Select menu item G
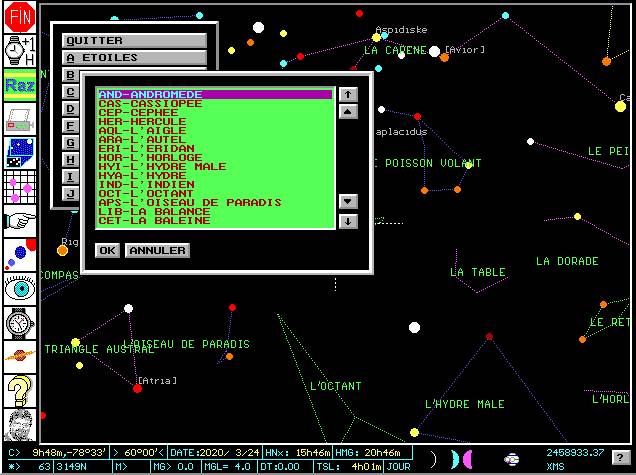 click(x=70, y=143)
